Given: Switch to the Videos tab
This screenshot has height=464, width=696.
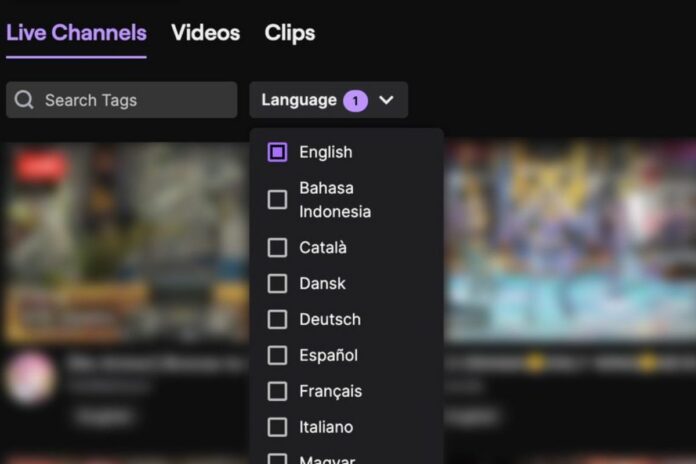Looking at the screenshot, I should 205,33.
